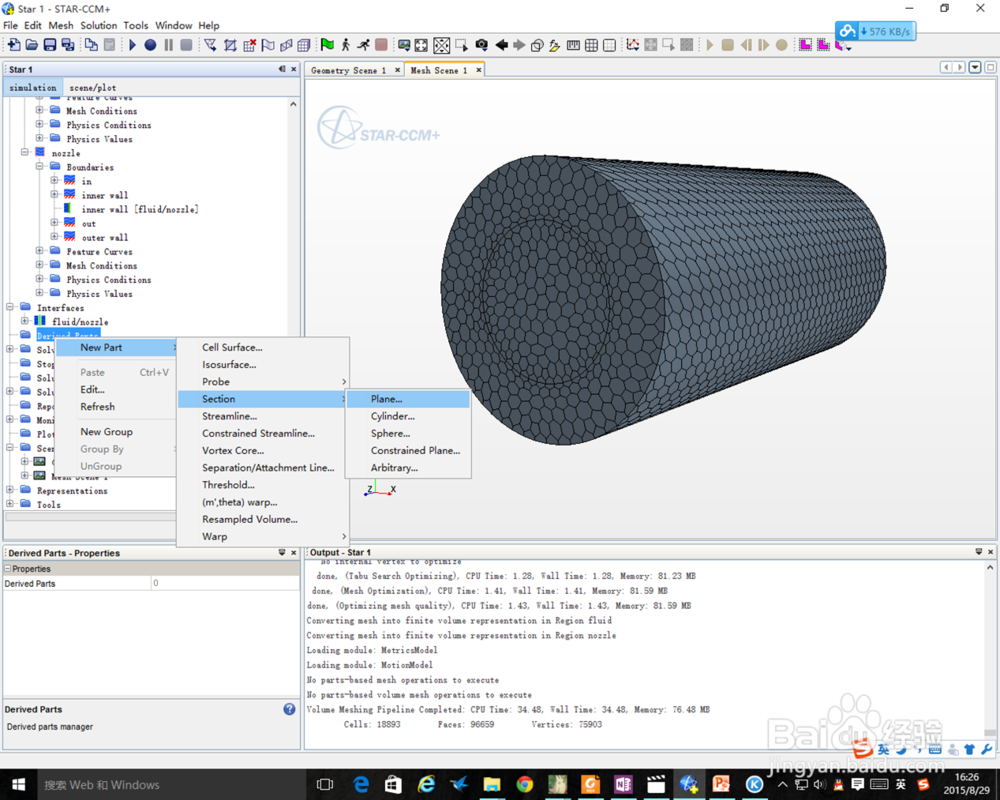Switch to the scene/plot tab
Image resolution: width=1000 pixels, height=800 pixels.
point(92,87)
